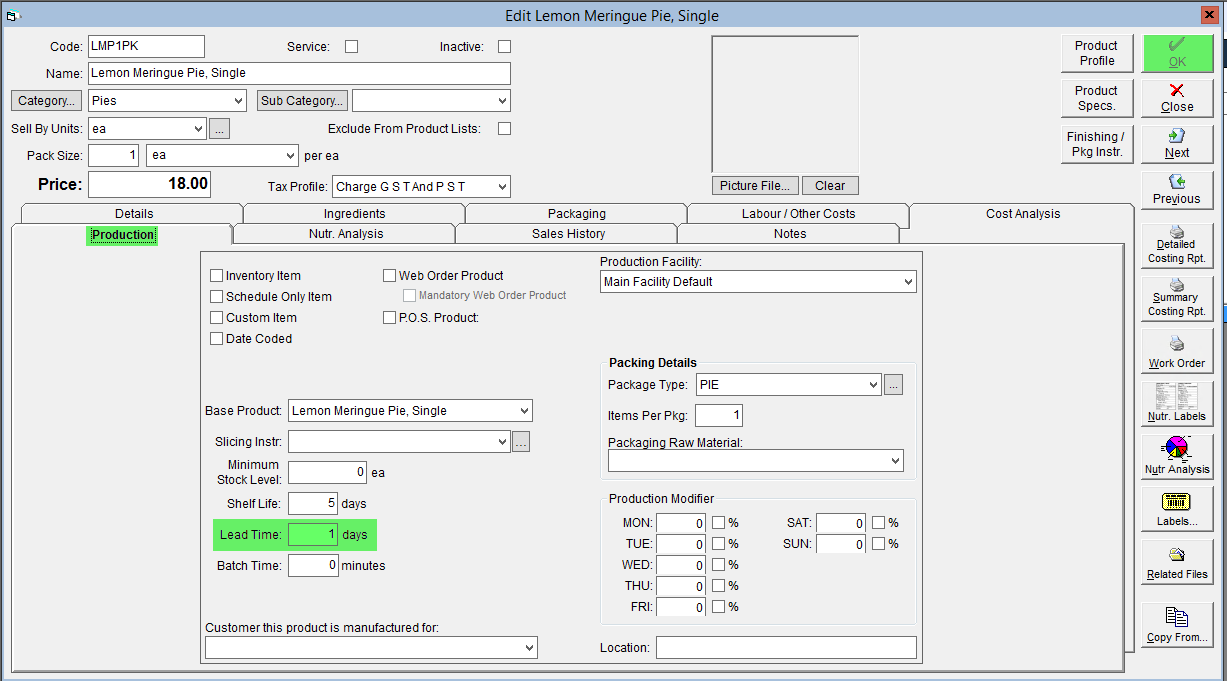Click the Price field showing 18.00

pos(149,184)
